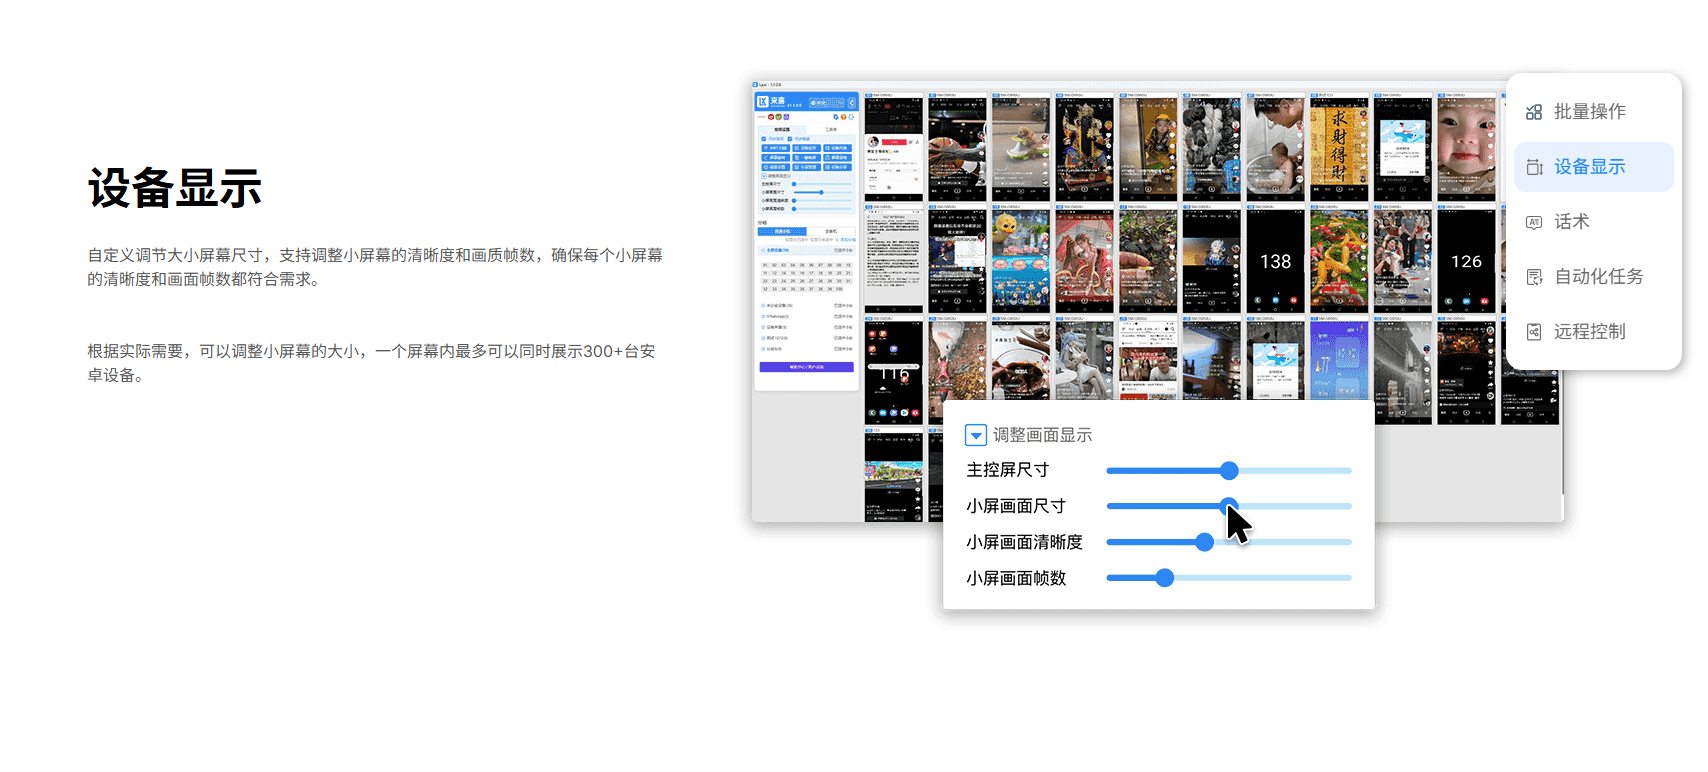
Task: Click the 批量操作 icon in the side menu
Action: point(1533,112)
